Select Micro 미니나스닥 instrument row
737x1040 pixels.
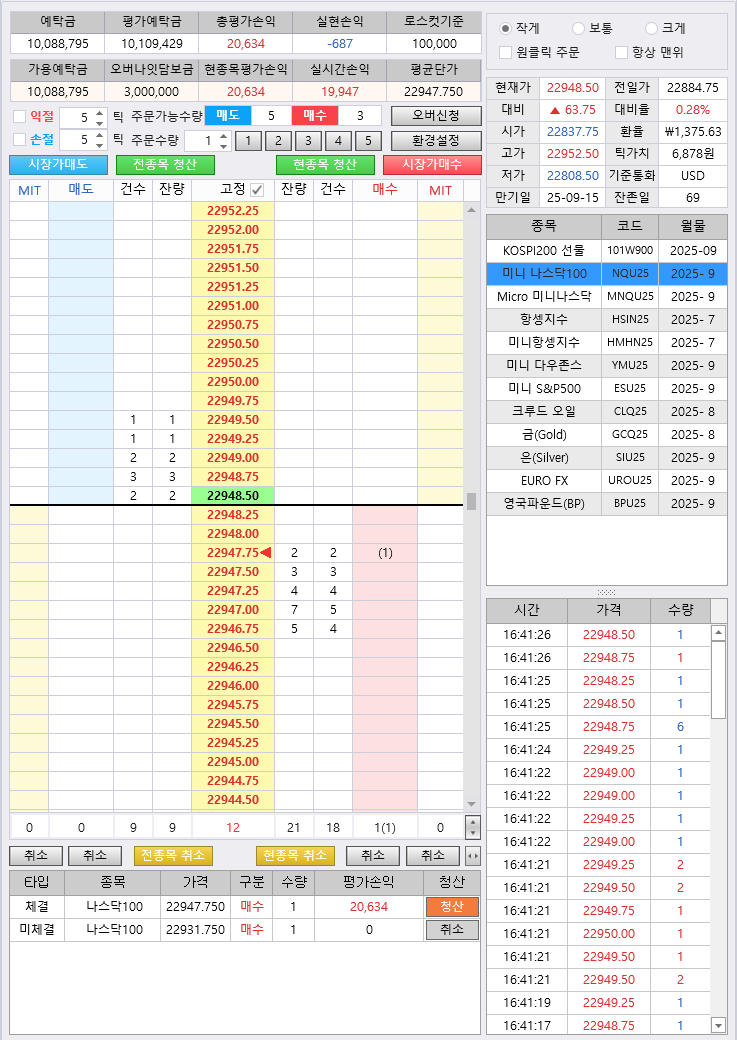(x=606, y=296)
